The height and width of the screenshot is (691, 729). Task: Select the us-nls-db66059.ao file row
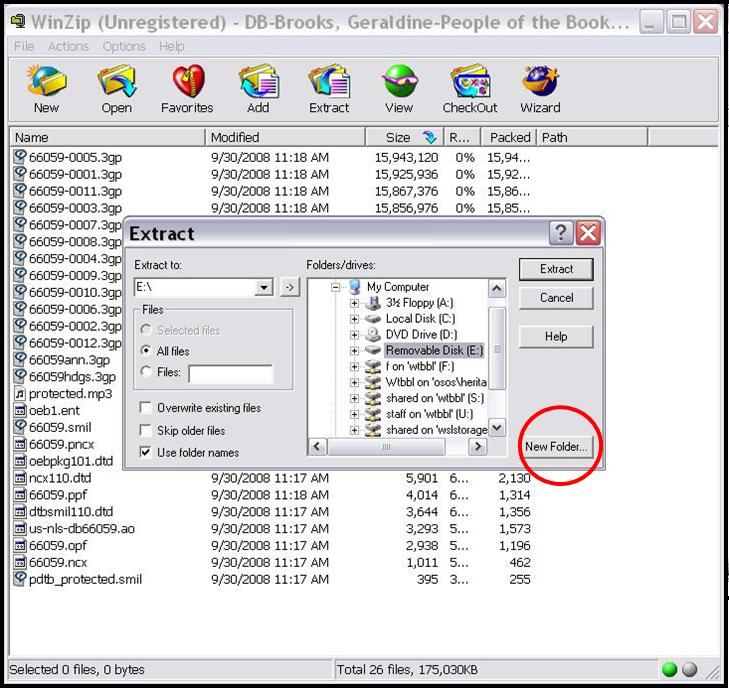coord(272,528)
